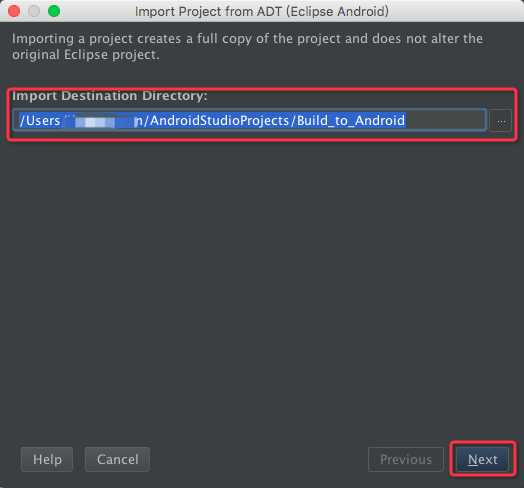
Task: Click the Import Destination Directory label
Action: [x=110, y=96]
